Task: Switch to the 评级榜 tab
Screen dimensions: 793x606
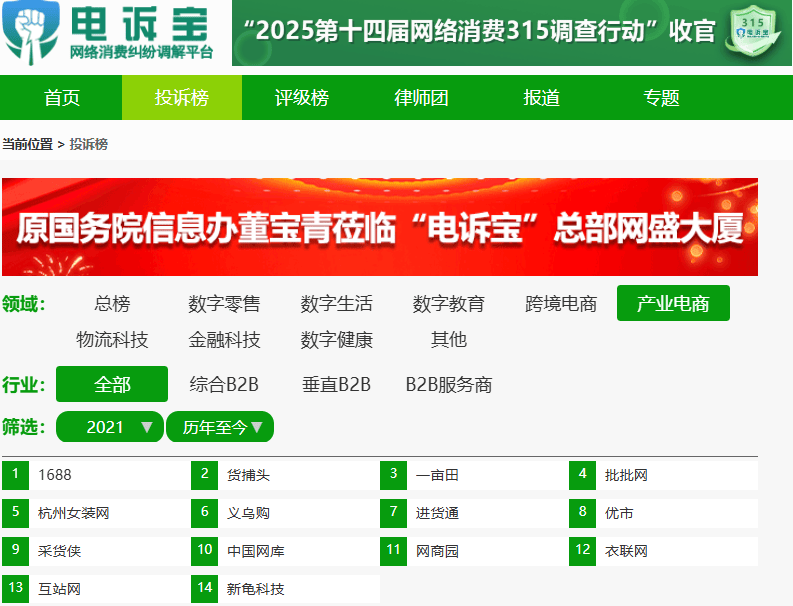Action: pyautogui.click(x=302, y=98)
